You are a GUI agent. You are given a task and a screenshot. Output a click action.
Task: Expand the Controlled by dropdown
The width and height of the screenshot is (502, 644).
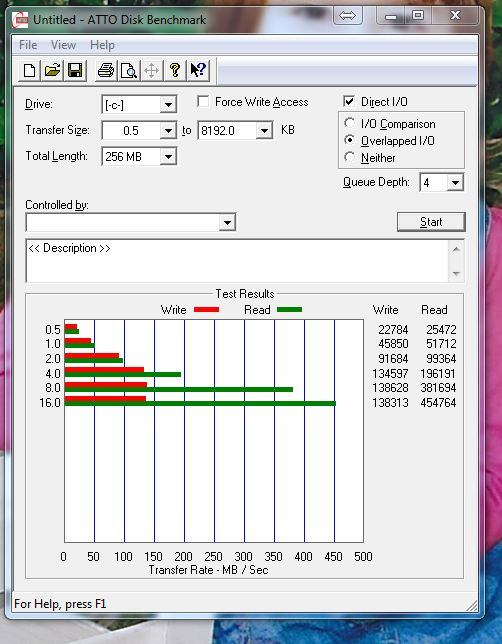click(227, 222)
